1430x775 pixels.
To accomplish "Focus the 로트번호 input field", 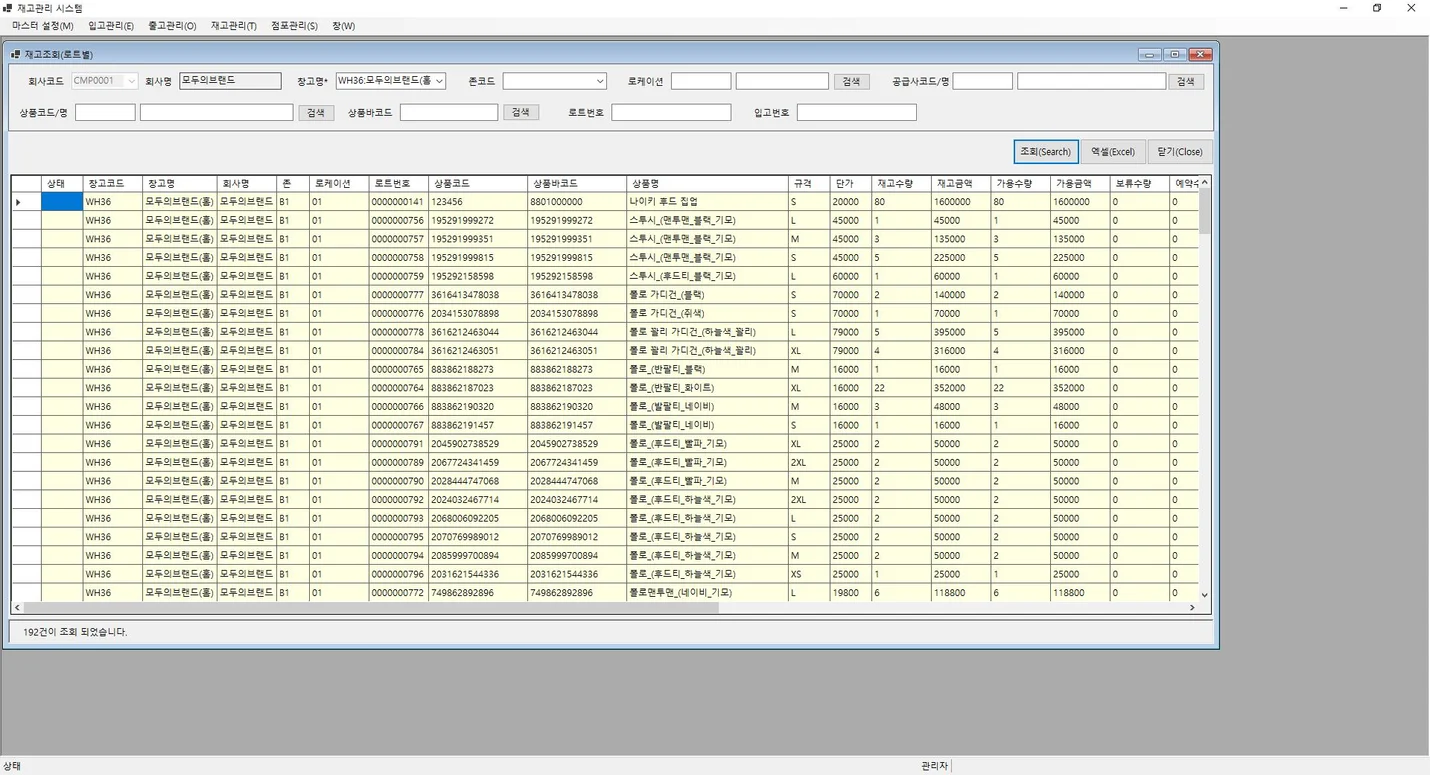I will 671,112.
